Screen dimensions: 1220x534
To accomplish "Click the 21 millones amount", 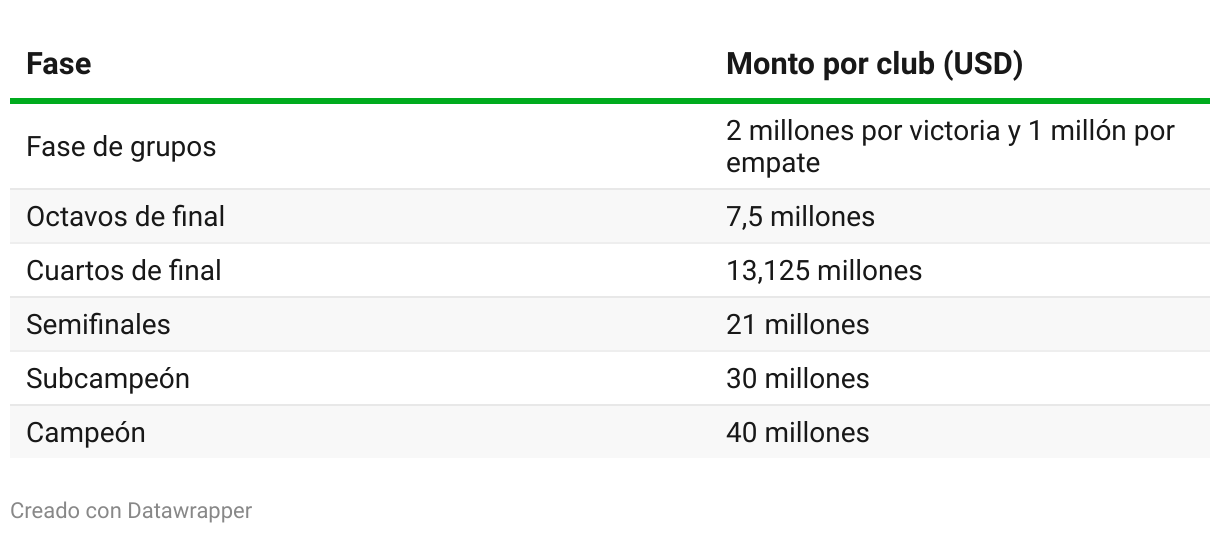I will pyautogui.click(x=797, y=324).
